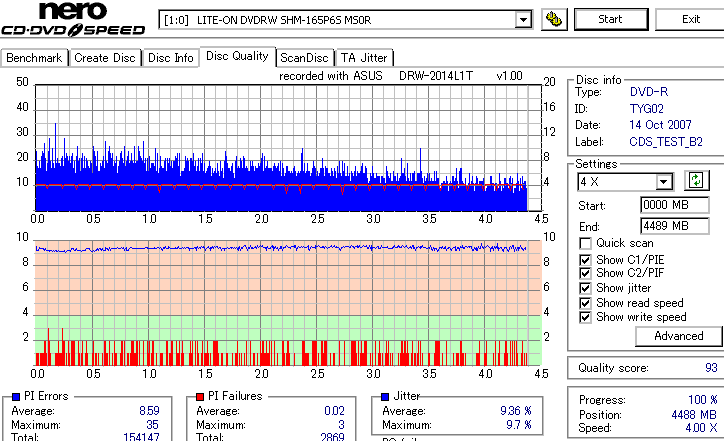Click the green refresh speed icon
Viewport: 724px width, 441px height.
(696, 181)
